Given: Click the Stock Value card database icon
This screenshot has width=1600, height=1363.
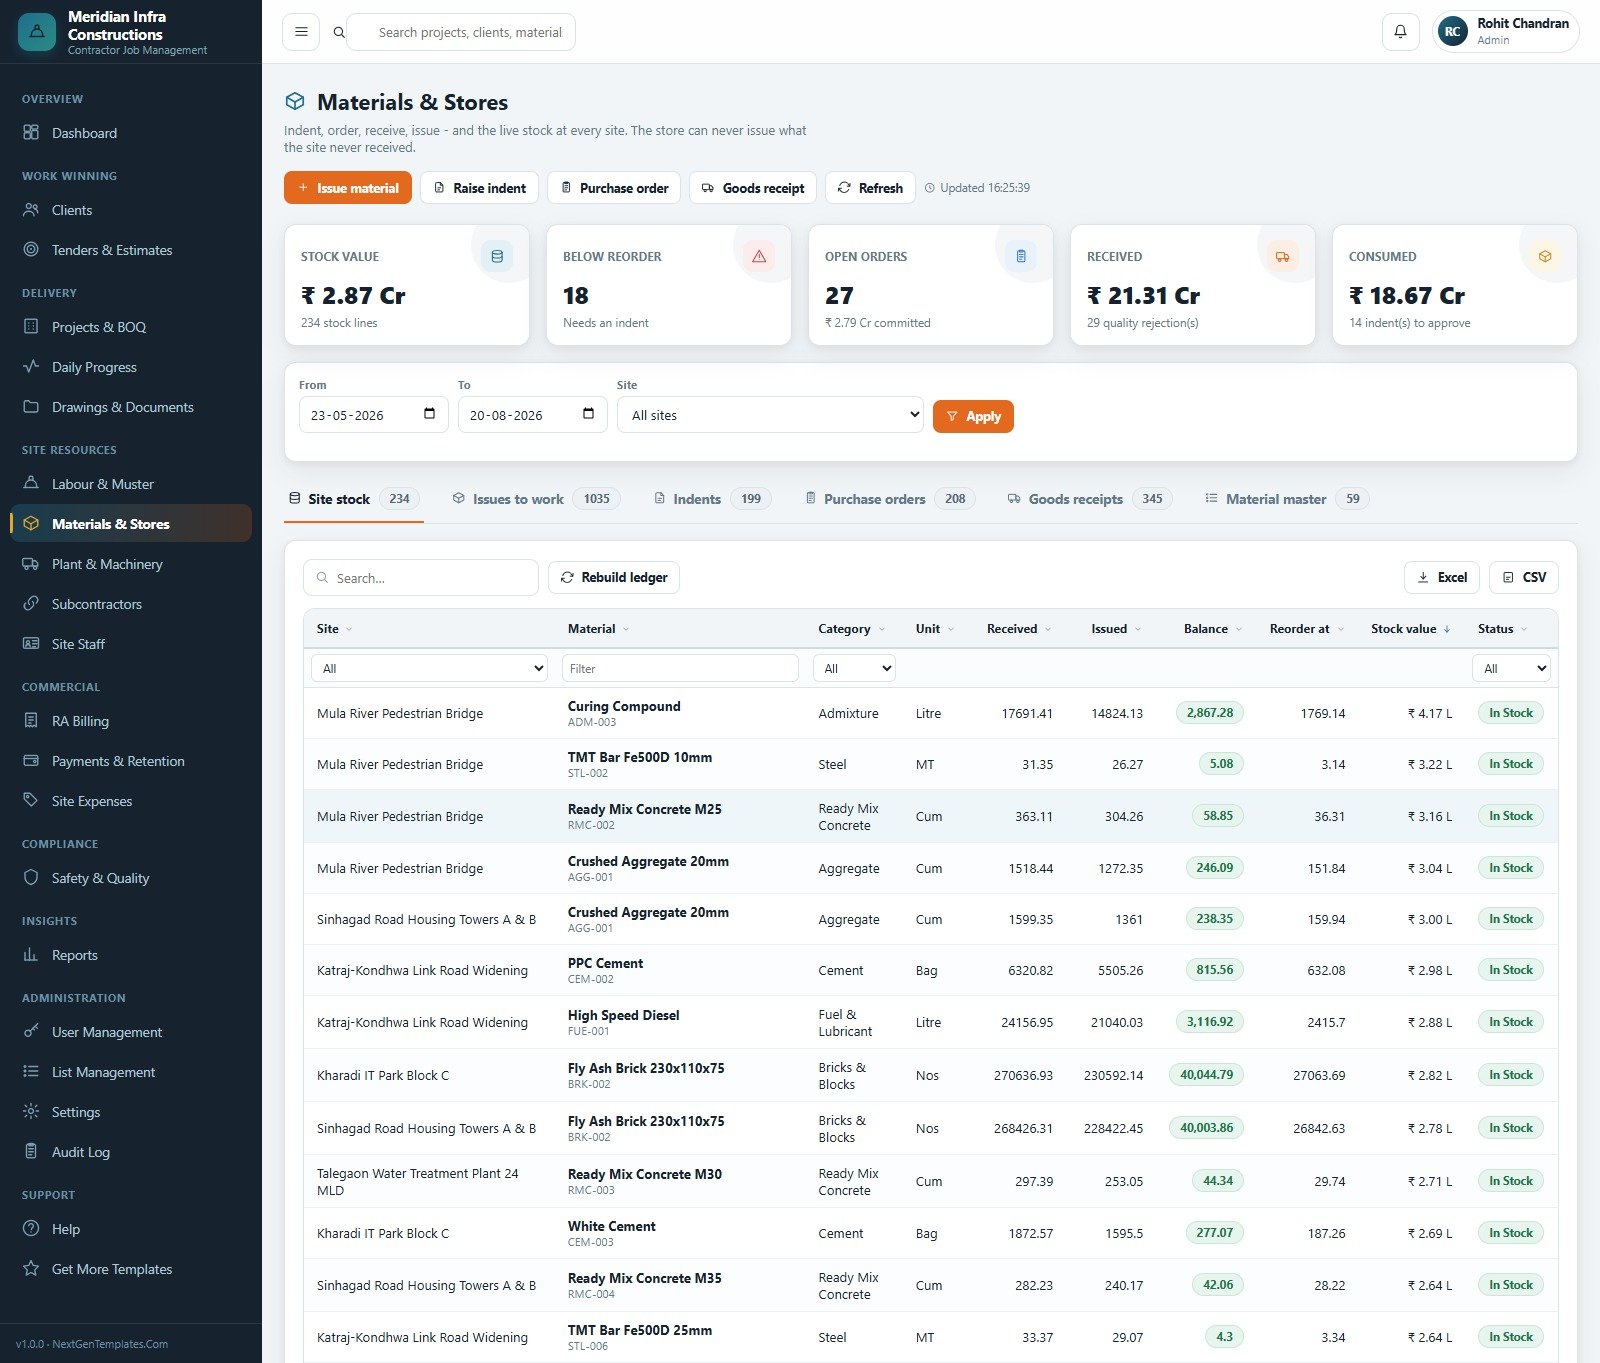Looking at the screenshot, I should pos(497,257).
